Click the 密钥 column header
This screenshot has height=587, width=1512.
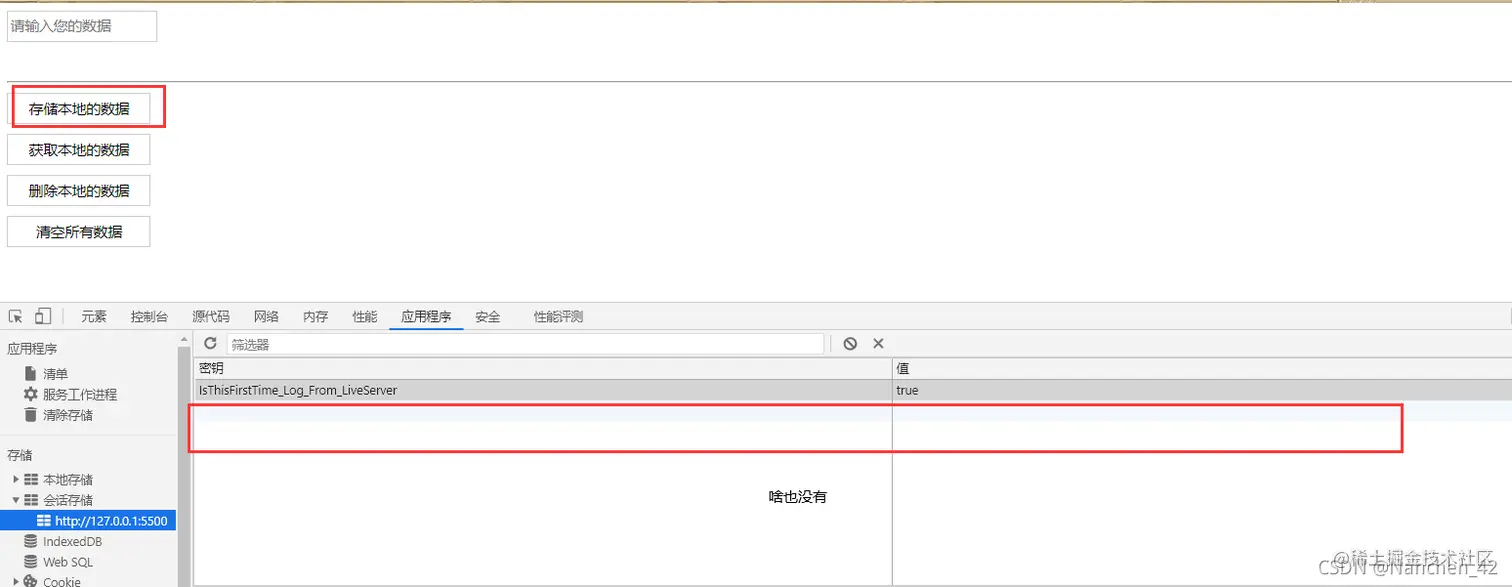(x=543, y=369)
